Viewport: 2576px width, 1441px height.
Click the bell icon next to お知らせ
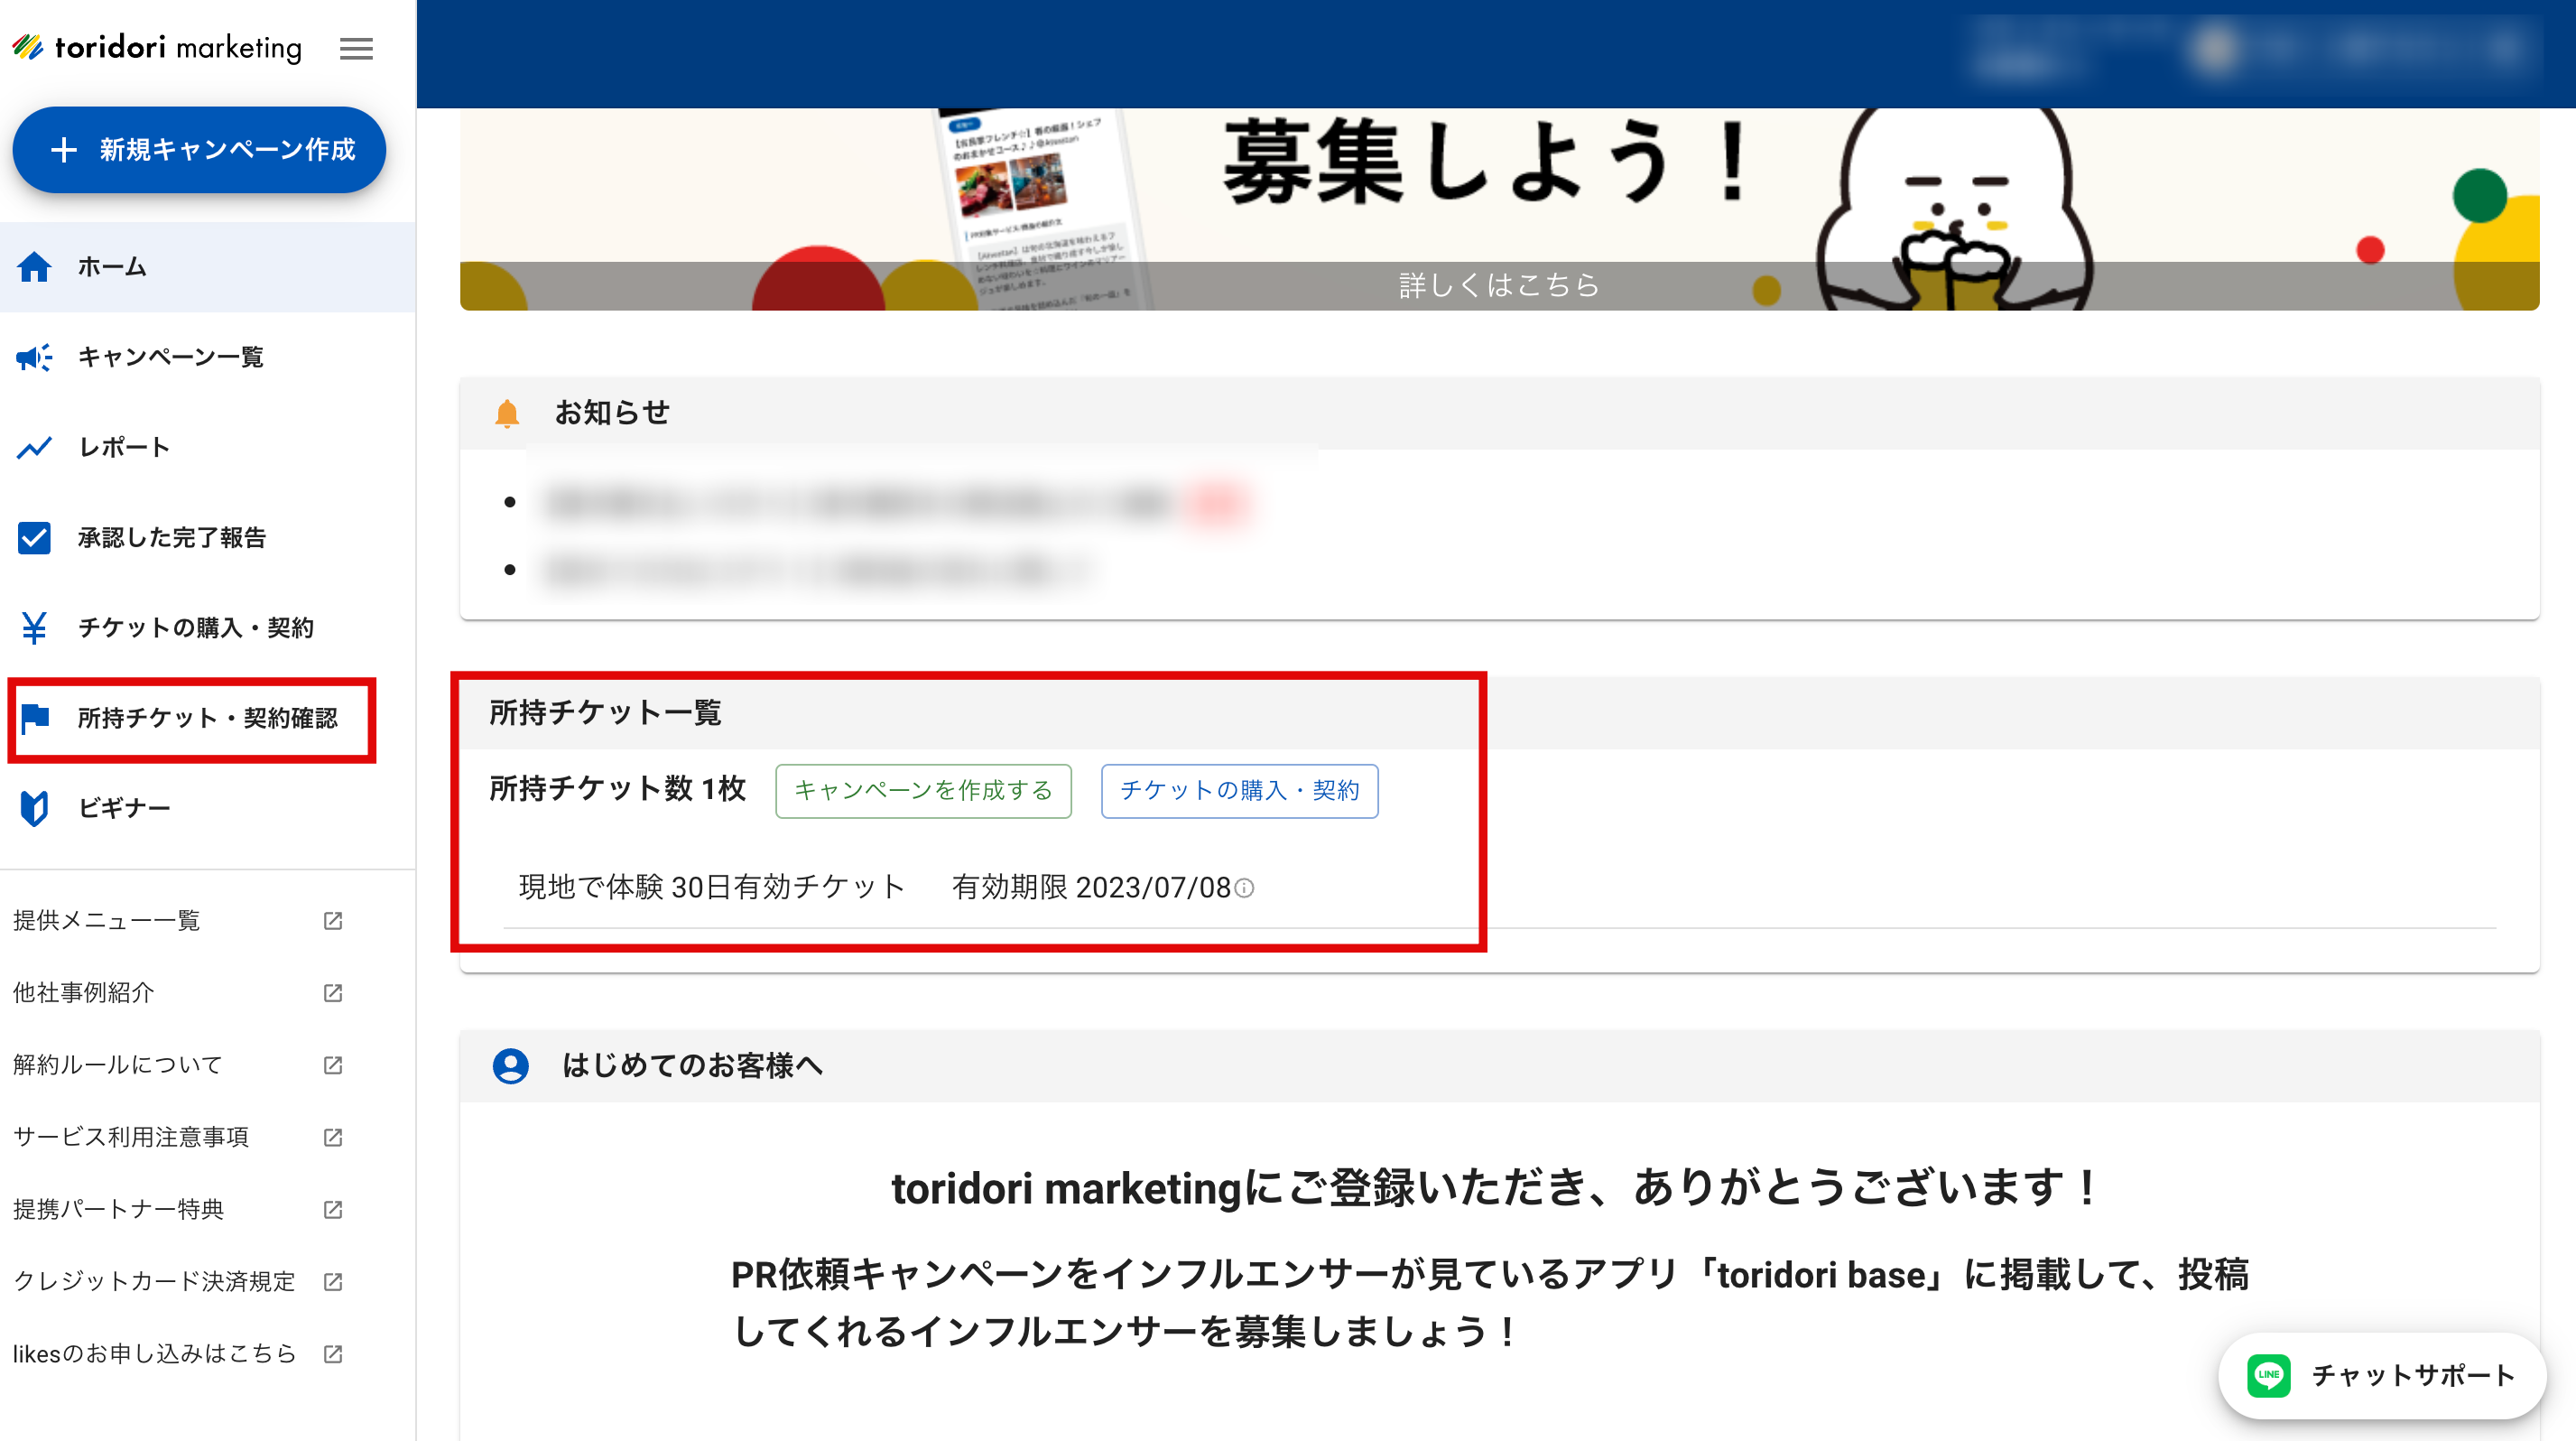pyautogui.click(x=508, y=411)
